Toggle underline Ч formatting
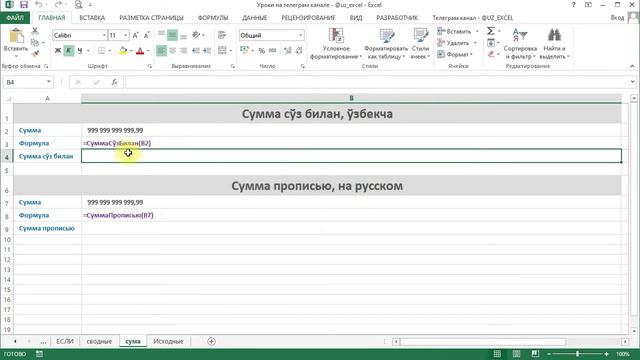Image resolution: width=640 pixels, height=360 pixels. coord(80,51)
